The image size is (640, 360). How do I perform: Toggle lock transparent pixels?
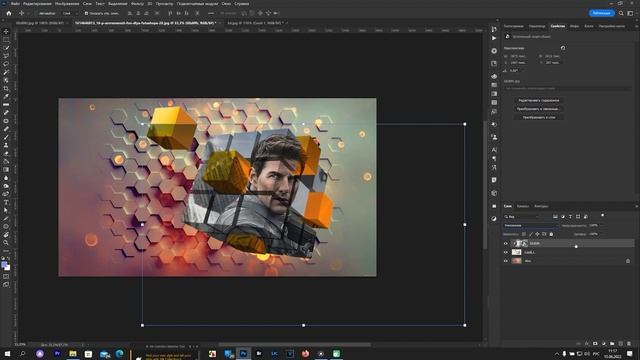tap(524, 234)
